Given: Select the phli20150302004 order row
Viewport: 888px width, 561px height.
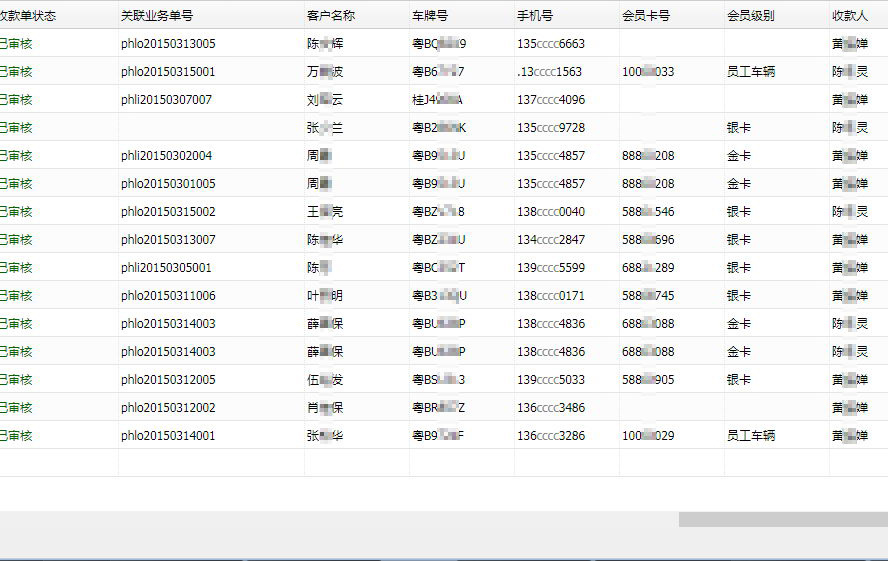Looking at the screenshot, I should (166, 156).
